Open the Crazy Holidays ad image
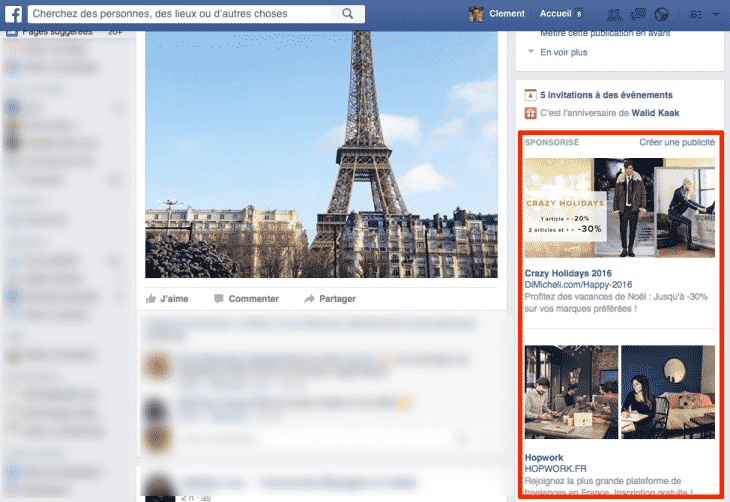 pos(619,208)
